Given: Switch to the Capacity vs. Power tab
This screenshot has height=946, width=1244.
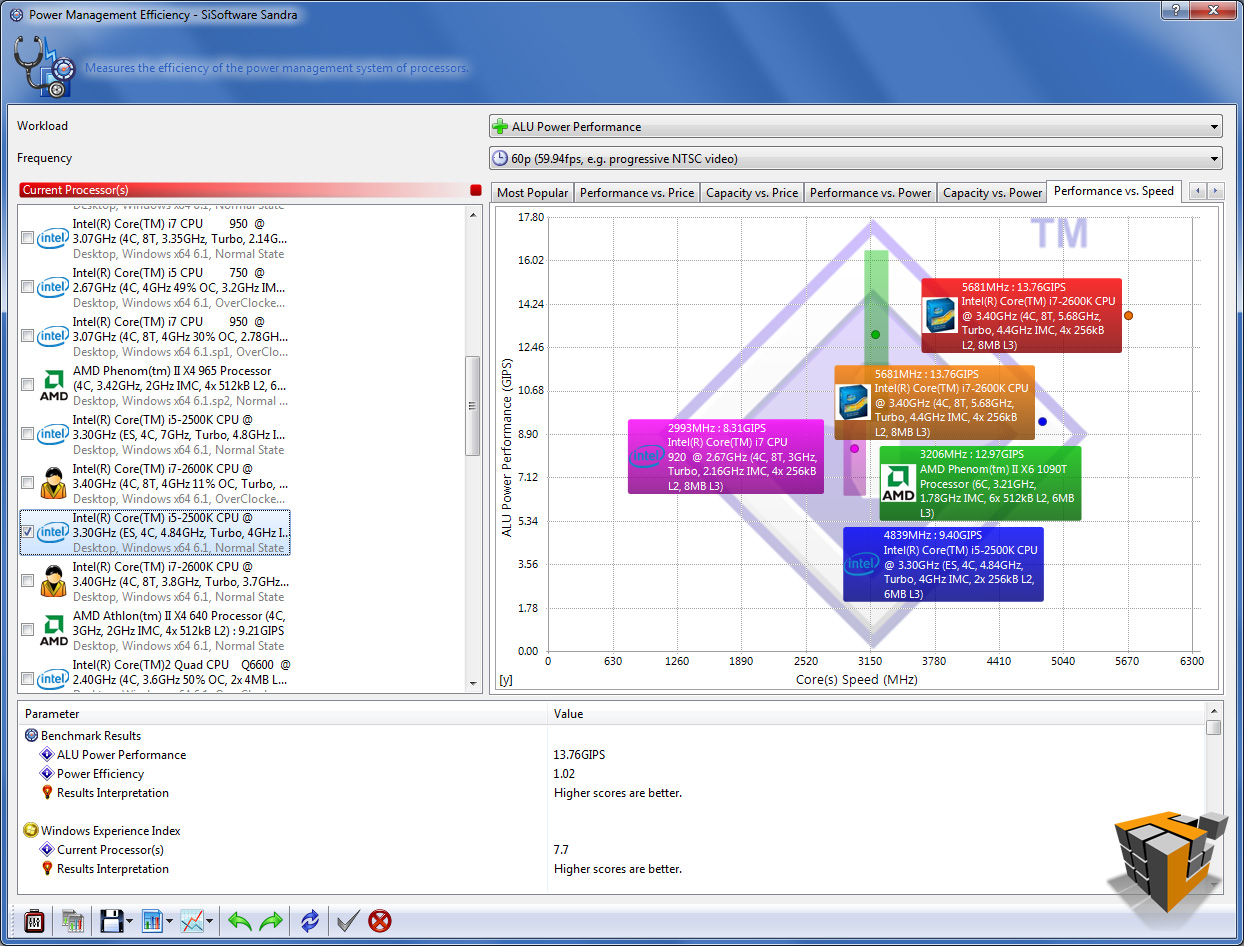Looking at the screenshot, I should pos(992,193).
